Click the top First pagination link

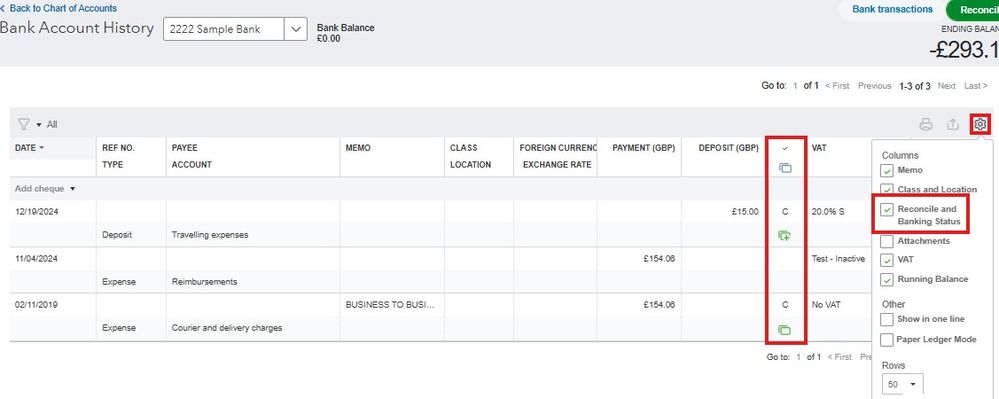[x=837, y=85]
